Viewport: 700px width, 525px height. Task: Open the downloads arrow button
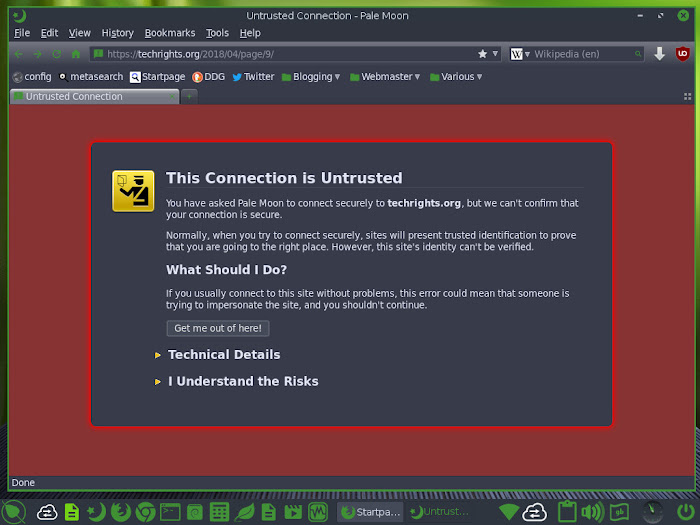[659, 54]
